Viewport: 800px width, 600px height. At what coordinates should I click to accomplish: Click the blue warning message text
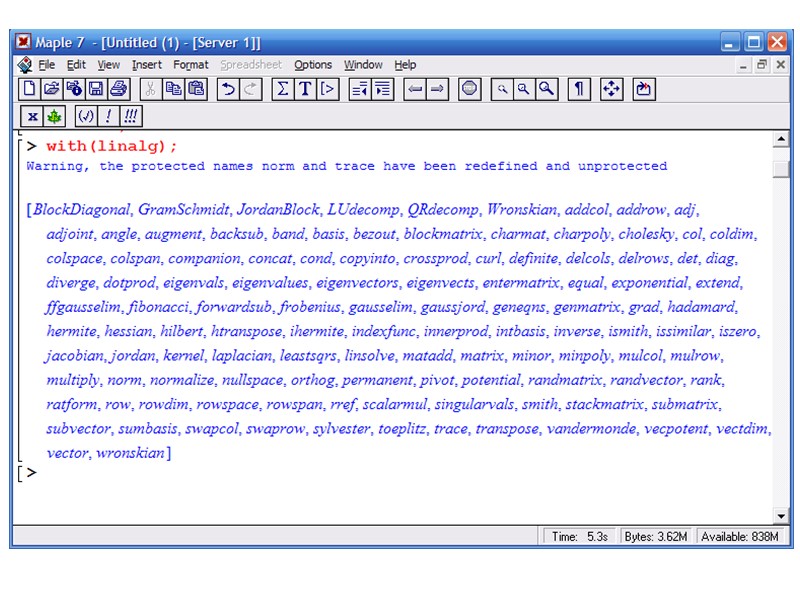[x=346, y=166]
